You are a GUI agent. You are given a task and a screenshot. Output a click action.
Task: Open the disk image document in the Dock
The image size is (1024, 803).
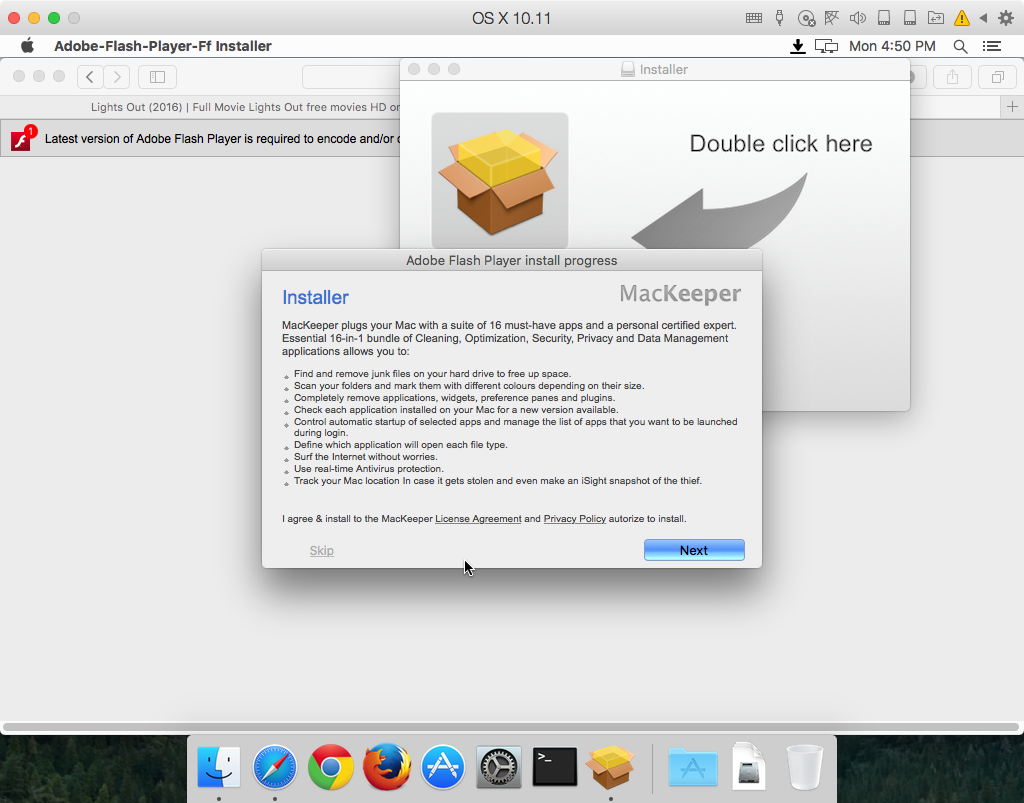[748, 767]
